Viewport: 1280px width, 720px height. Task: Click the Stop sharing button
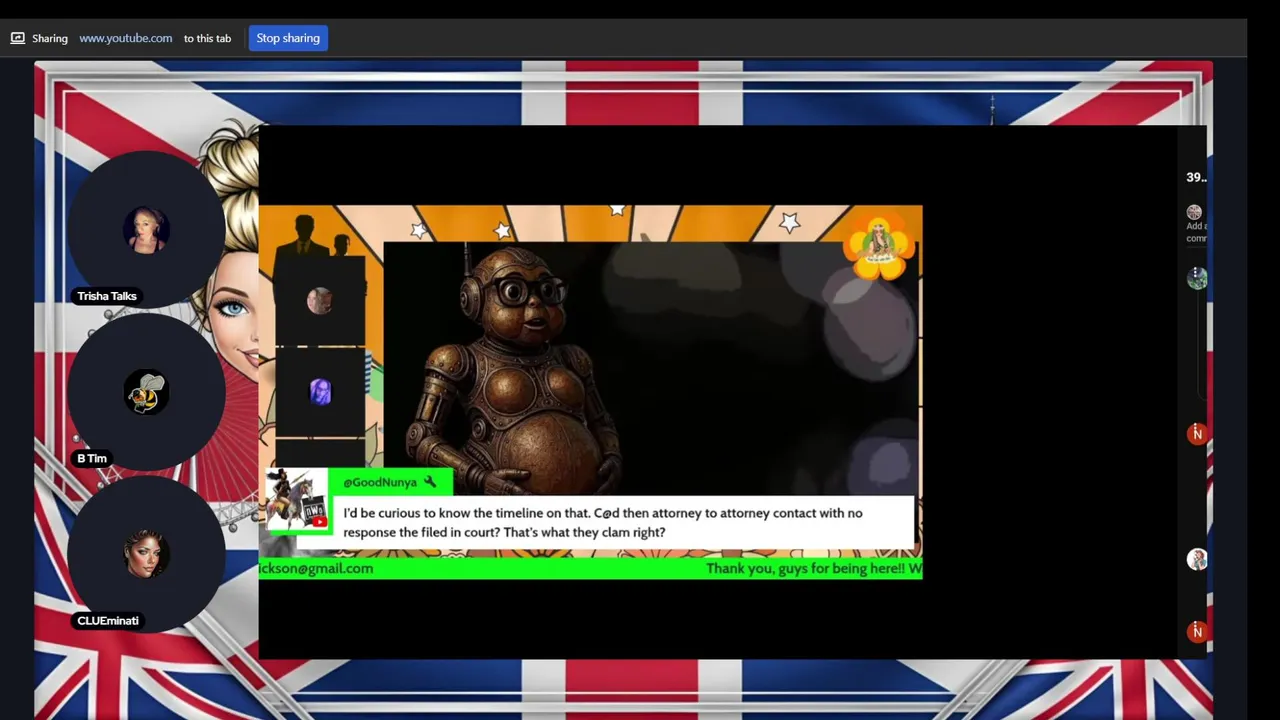tap(288, 38)
